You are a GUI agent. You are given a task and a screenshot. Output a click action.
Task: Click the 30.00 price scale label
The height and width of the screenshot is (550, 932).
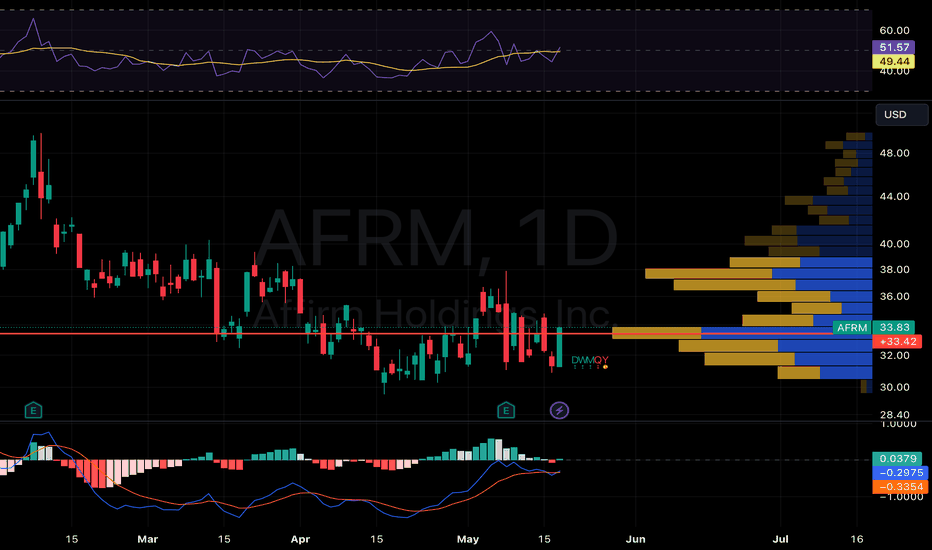pyautogui.click(x=894, y=387)
